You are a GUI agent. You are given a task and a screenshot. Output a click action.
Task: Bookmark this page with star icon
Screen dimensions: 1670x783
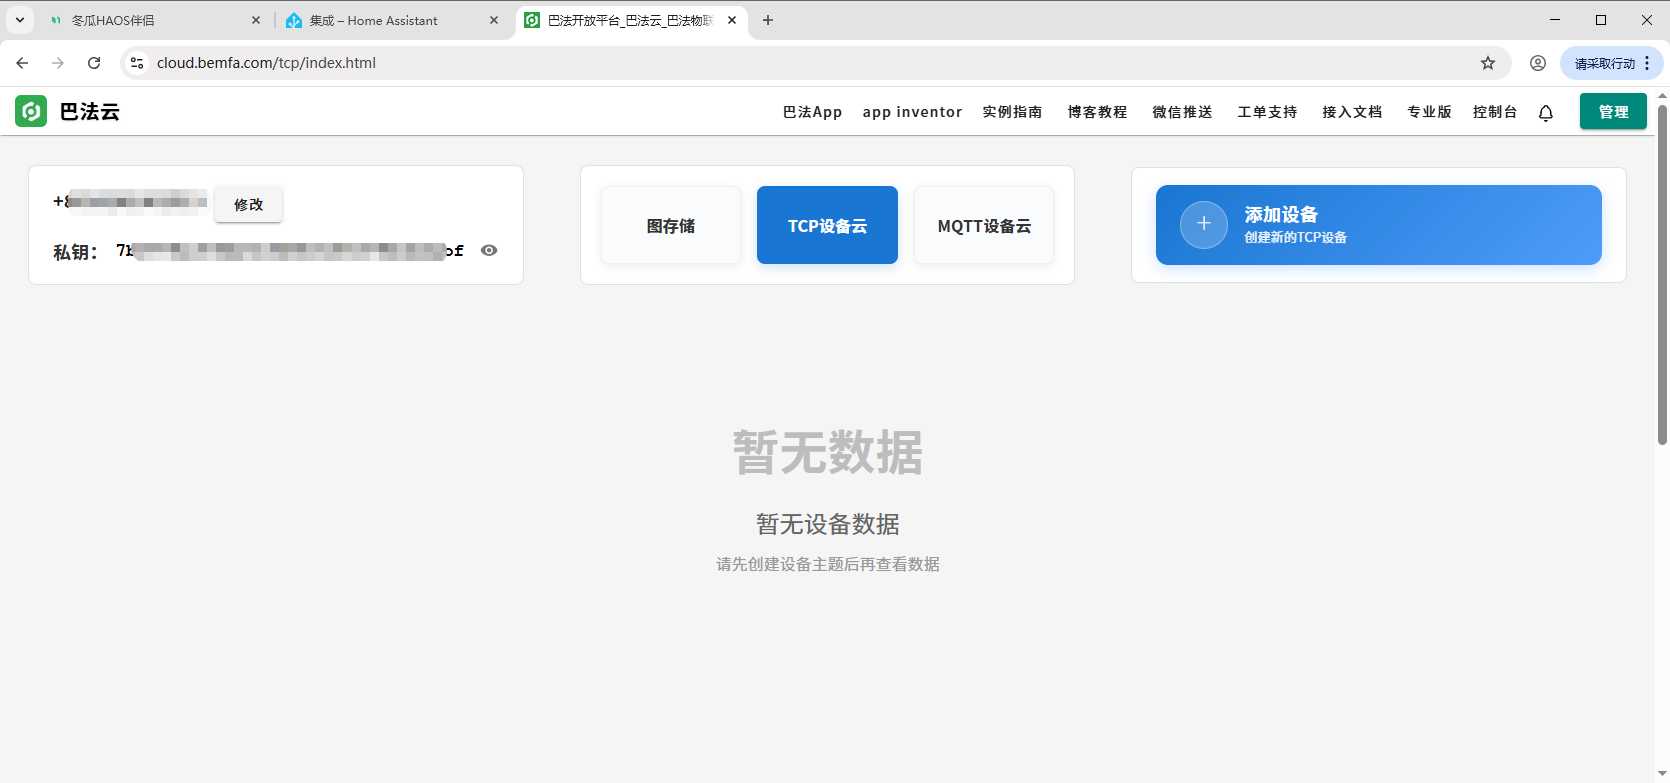(1488, 63)
